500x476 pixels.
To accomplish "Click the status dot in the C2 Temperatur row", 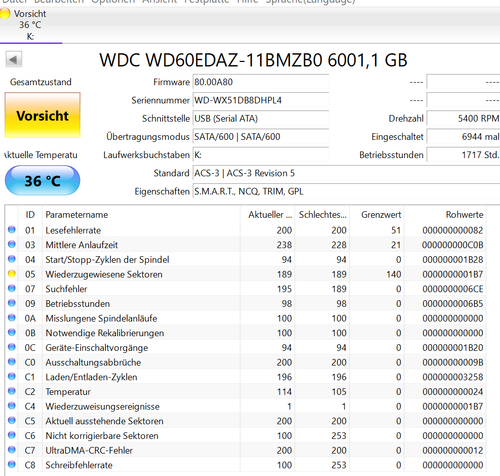I will [12, 391].
